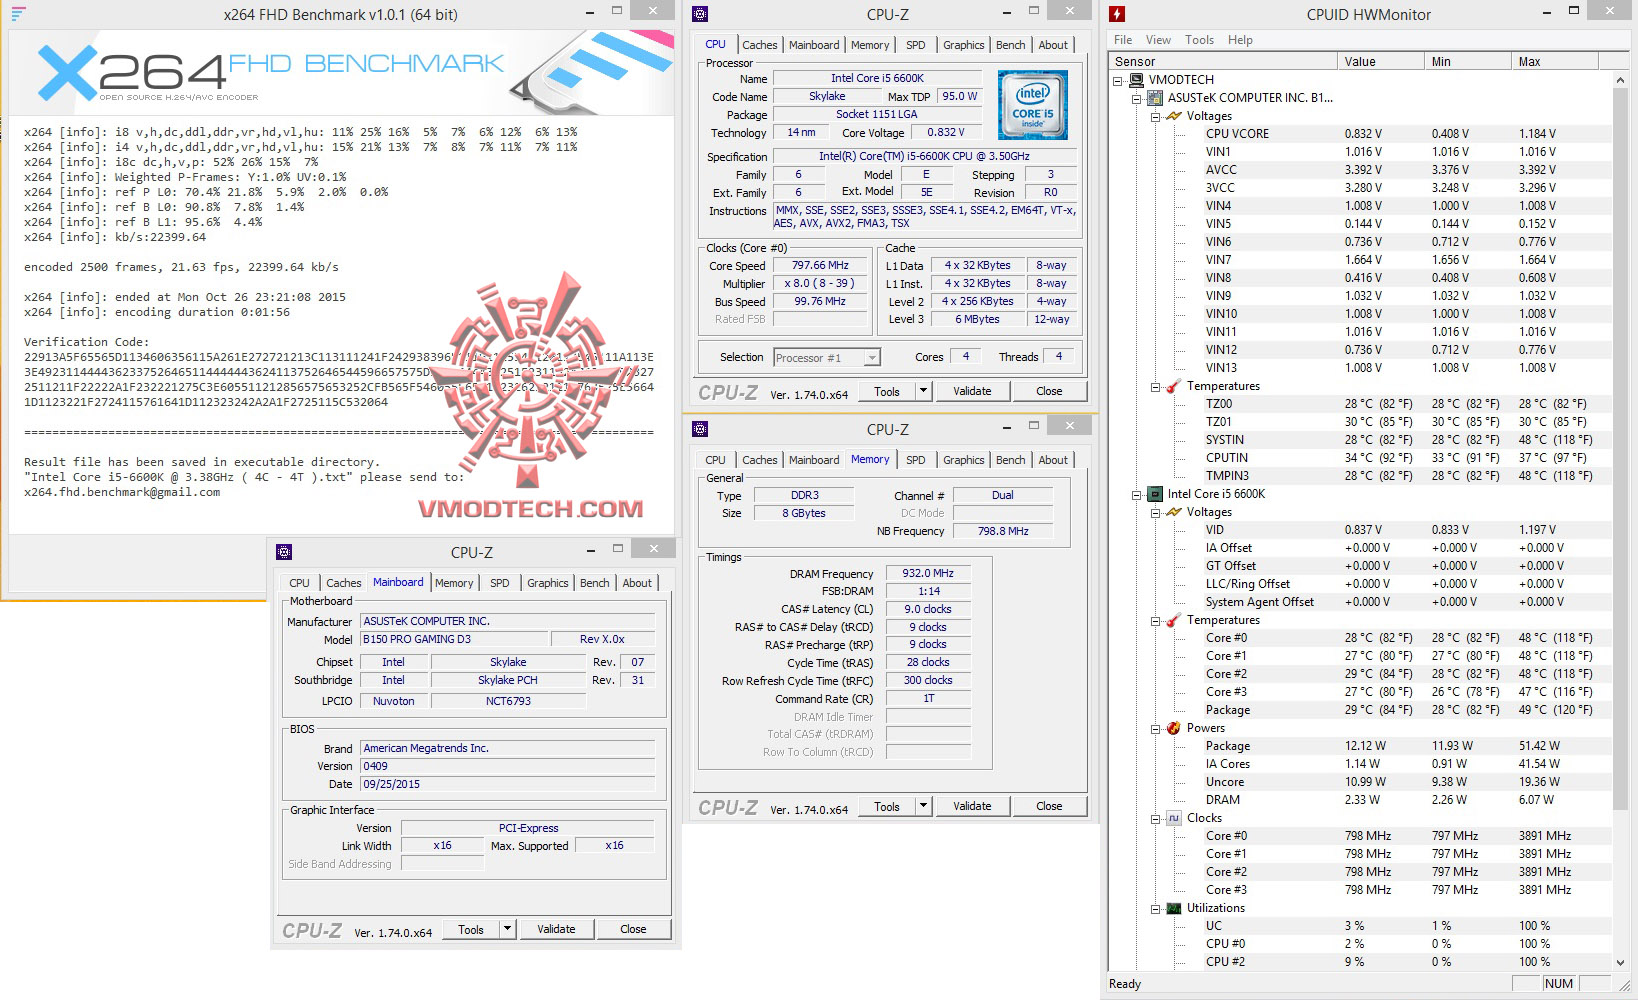This screenshot has height=1000, width=1638.
Task: Open the Tools dropdown arrow in the CPU-Z Mainboard window
Action: tap(507, 929)
